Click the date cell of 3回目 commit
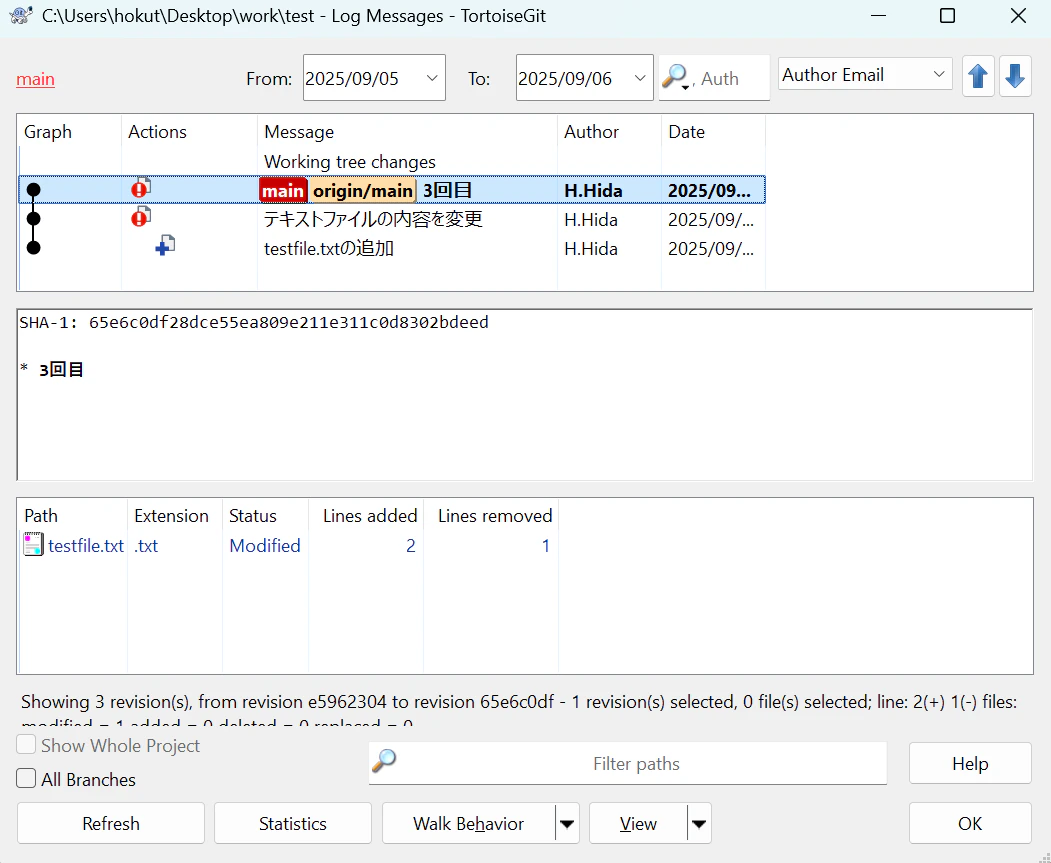The width and height of the screenshot is (1051, 863). coord(709,191)
